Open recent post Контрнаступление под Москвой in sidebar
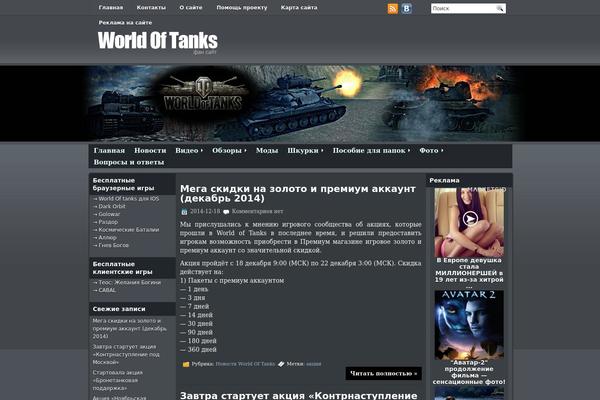This screenshot has height=400, width=600. pyautogui.click(x=126, y=354)
